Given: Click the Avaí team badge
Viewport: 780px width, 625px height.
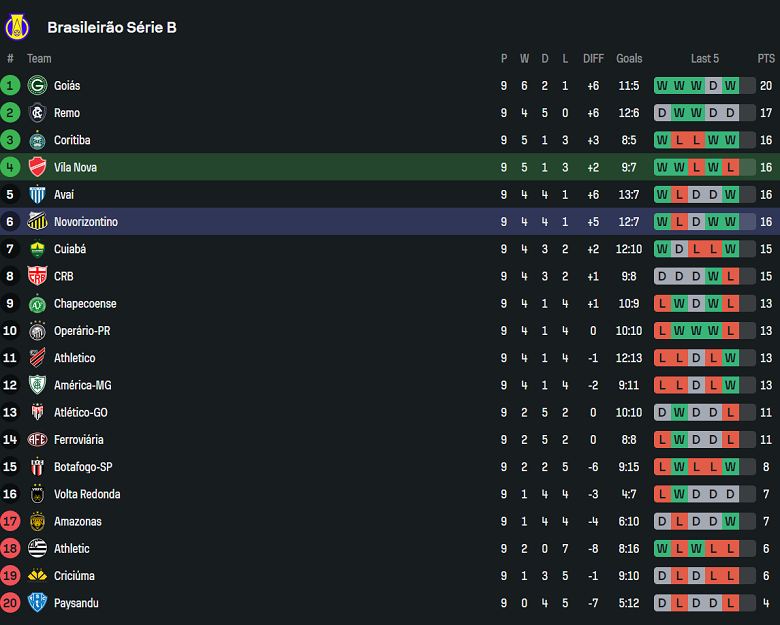Looking at the screenshot, I should pos(38,194).
